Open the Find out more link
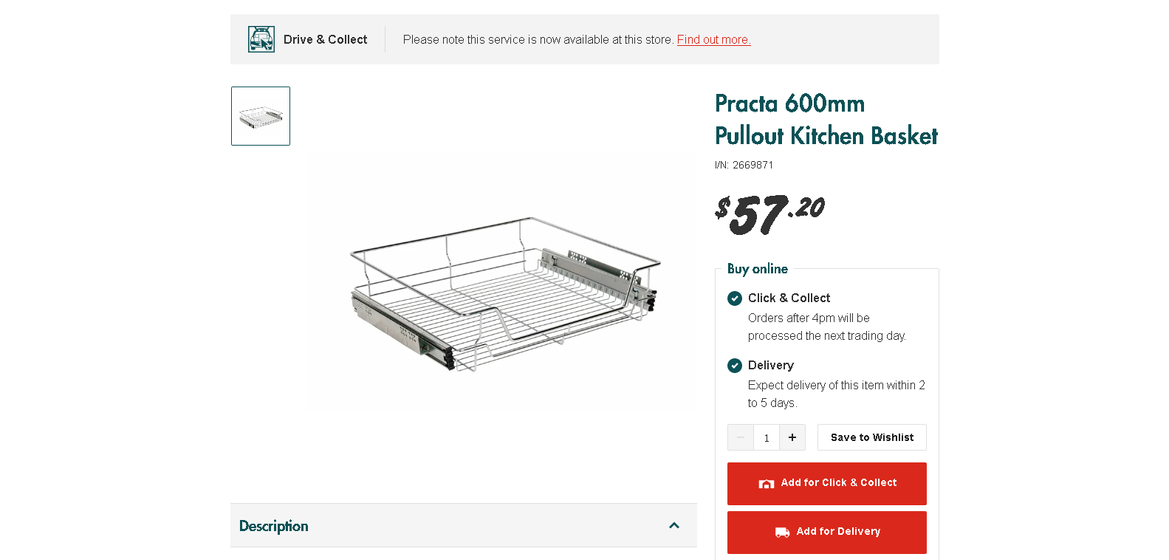1169x560 pixels. (713, 40)
